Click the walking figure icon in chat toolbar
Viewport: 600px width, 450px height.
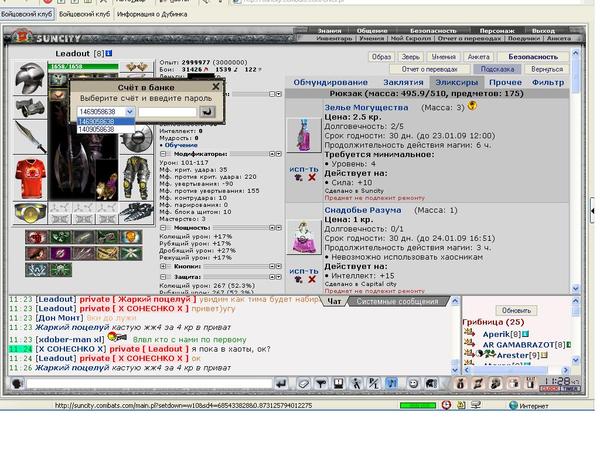click(356, 383)
